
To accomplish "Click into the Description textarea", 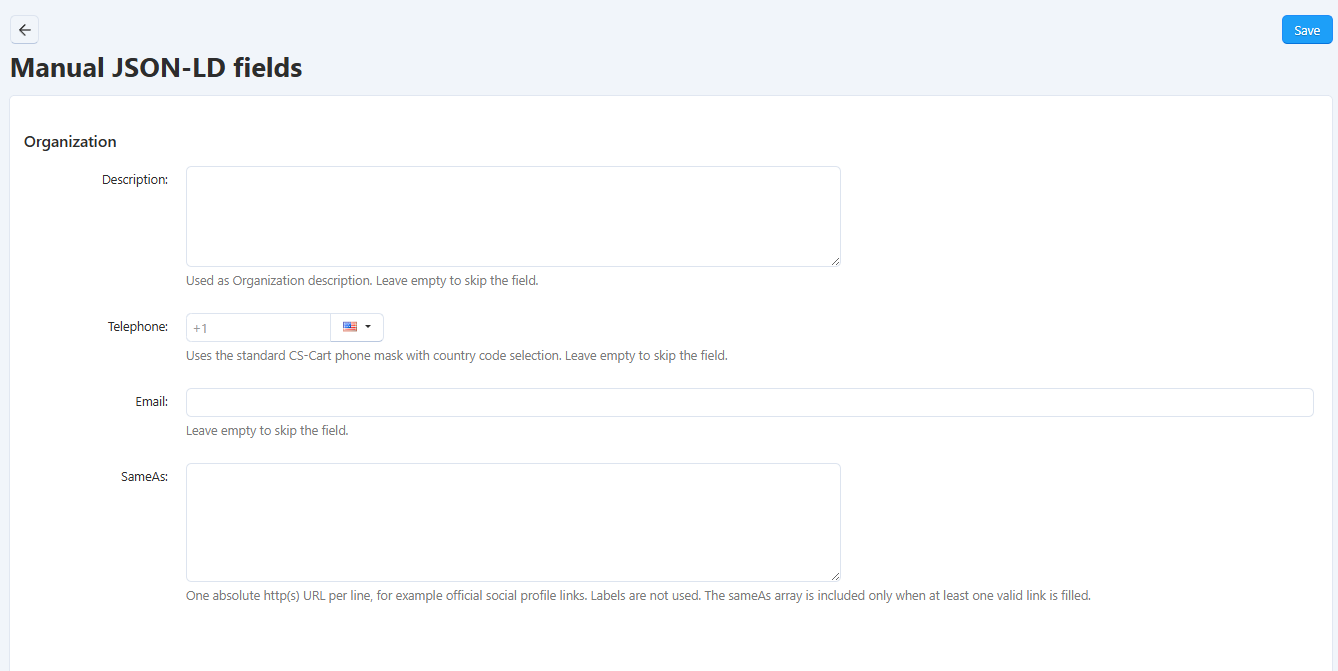I will pyautogui.click(x=513, y=216).
